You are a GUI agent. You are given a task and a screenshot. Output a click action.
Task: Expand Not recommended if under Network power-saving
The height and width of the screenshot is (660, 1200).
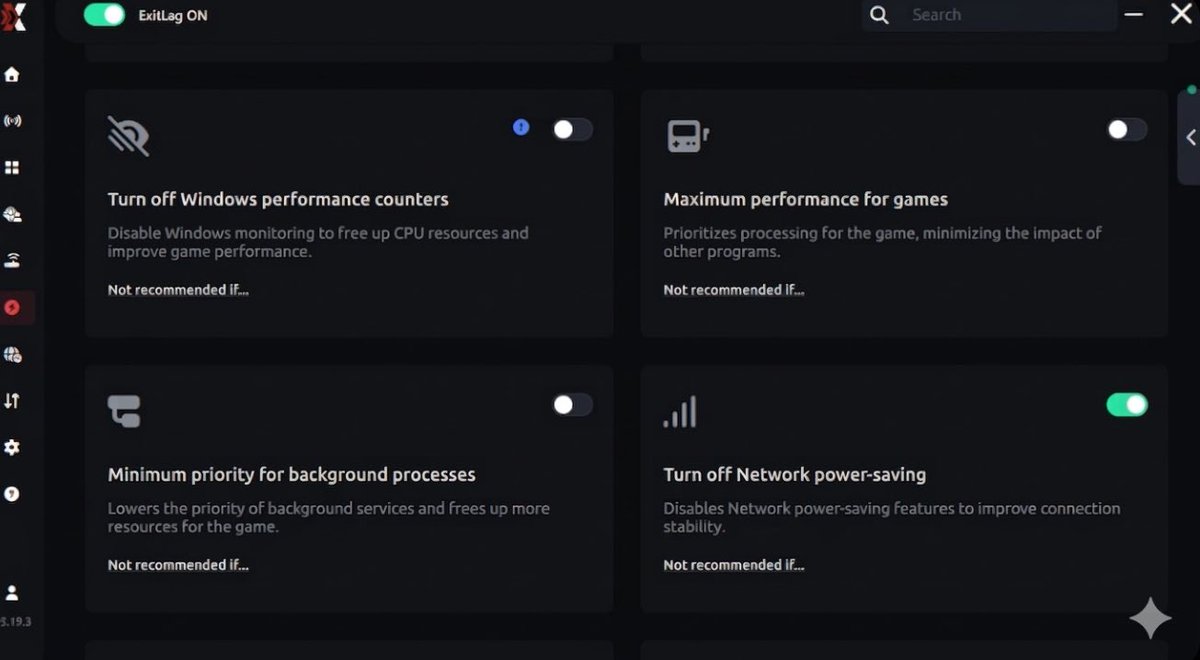point(734,565)
